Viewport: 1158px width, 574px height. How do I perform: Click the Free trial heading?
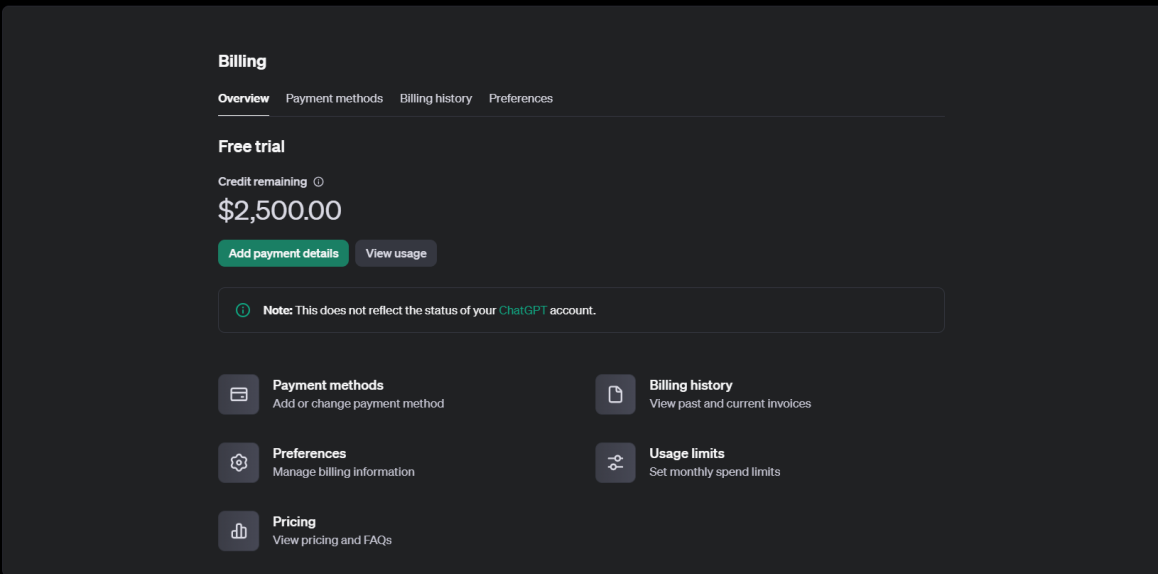[x=251, y=146]
